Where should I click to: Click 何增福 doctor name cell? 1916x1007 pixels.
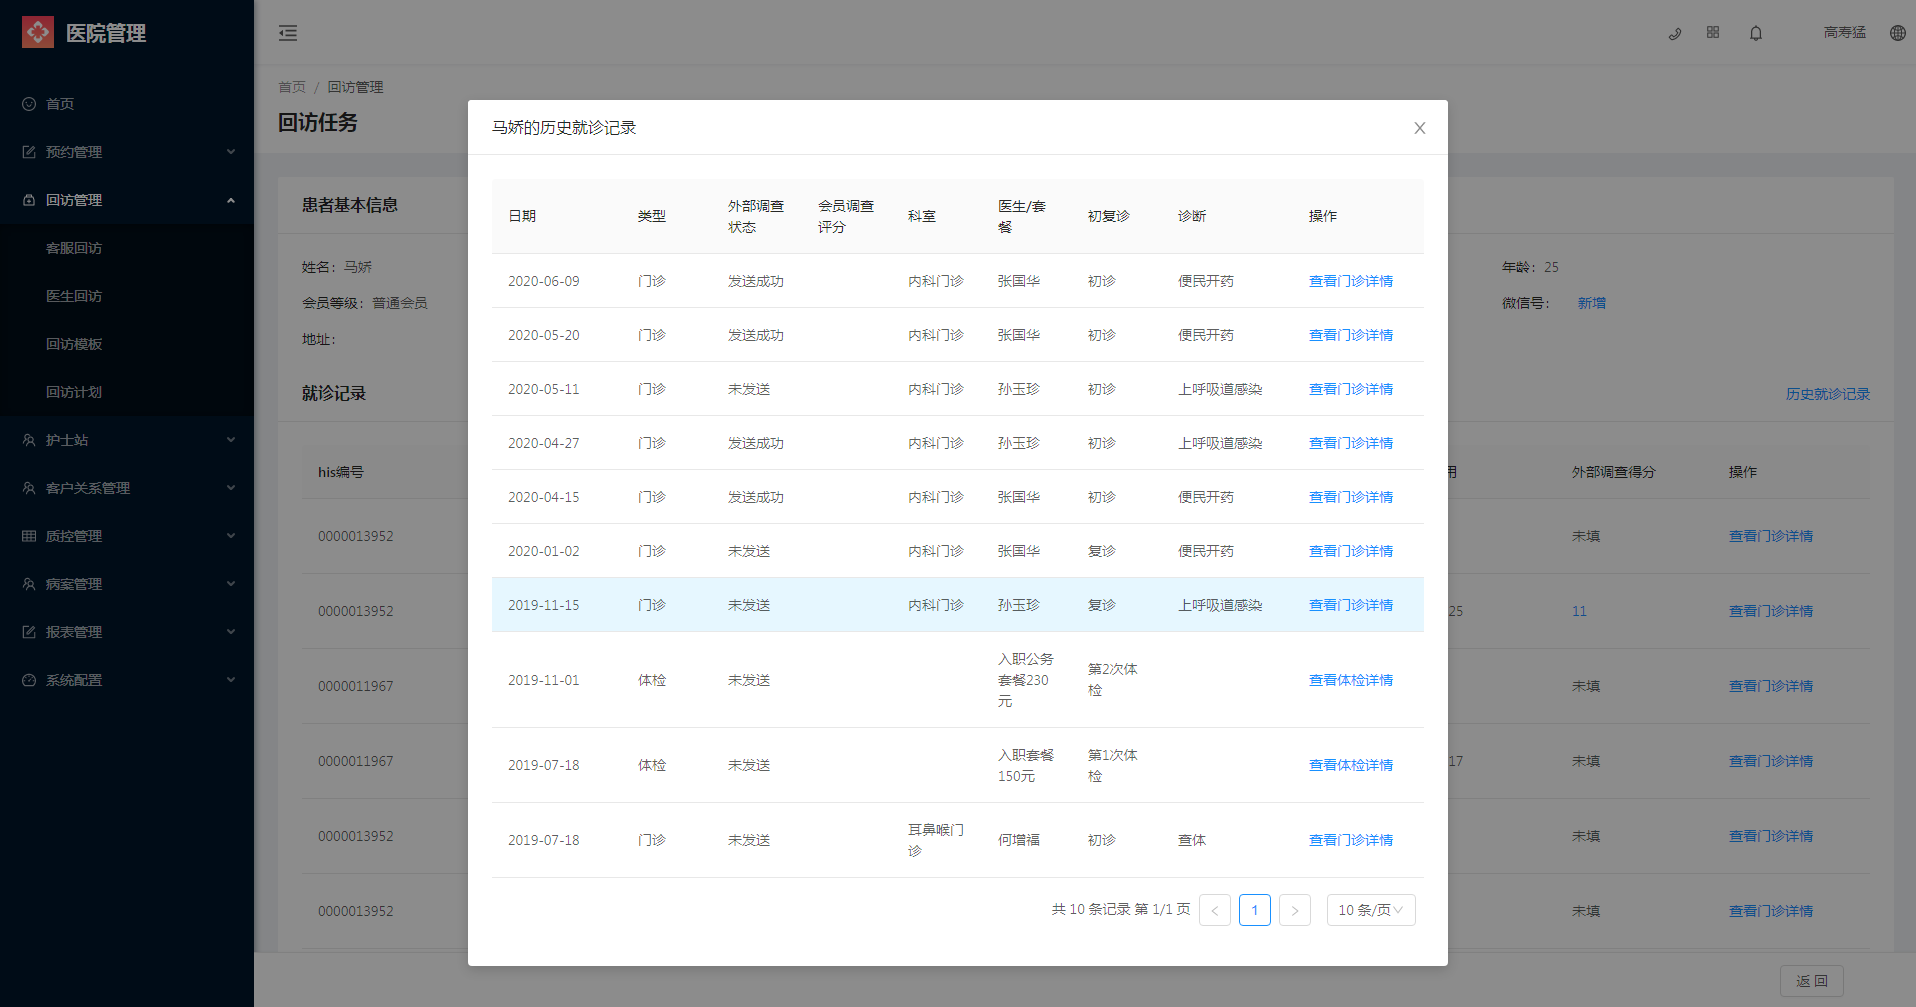click(1019, 840)
